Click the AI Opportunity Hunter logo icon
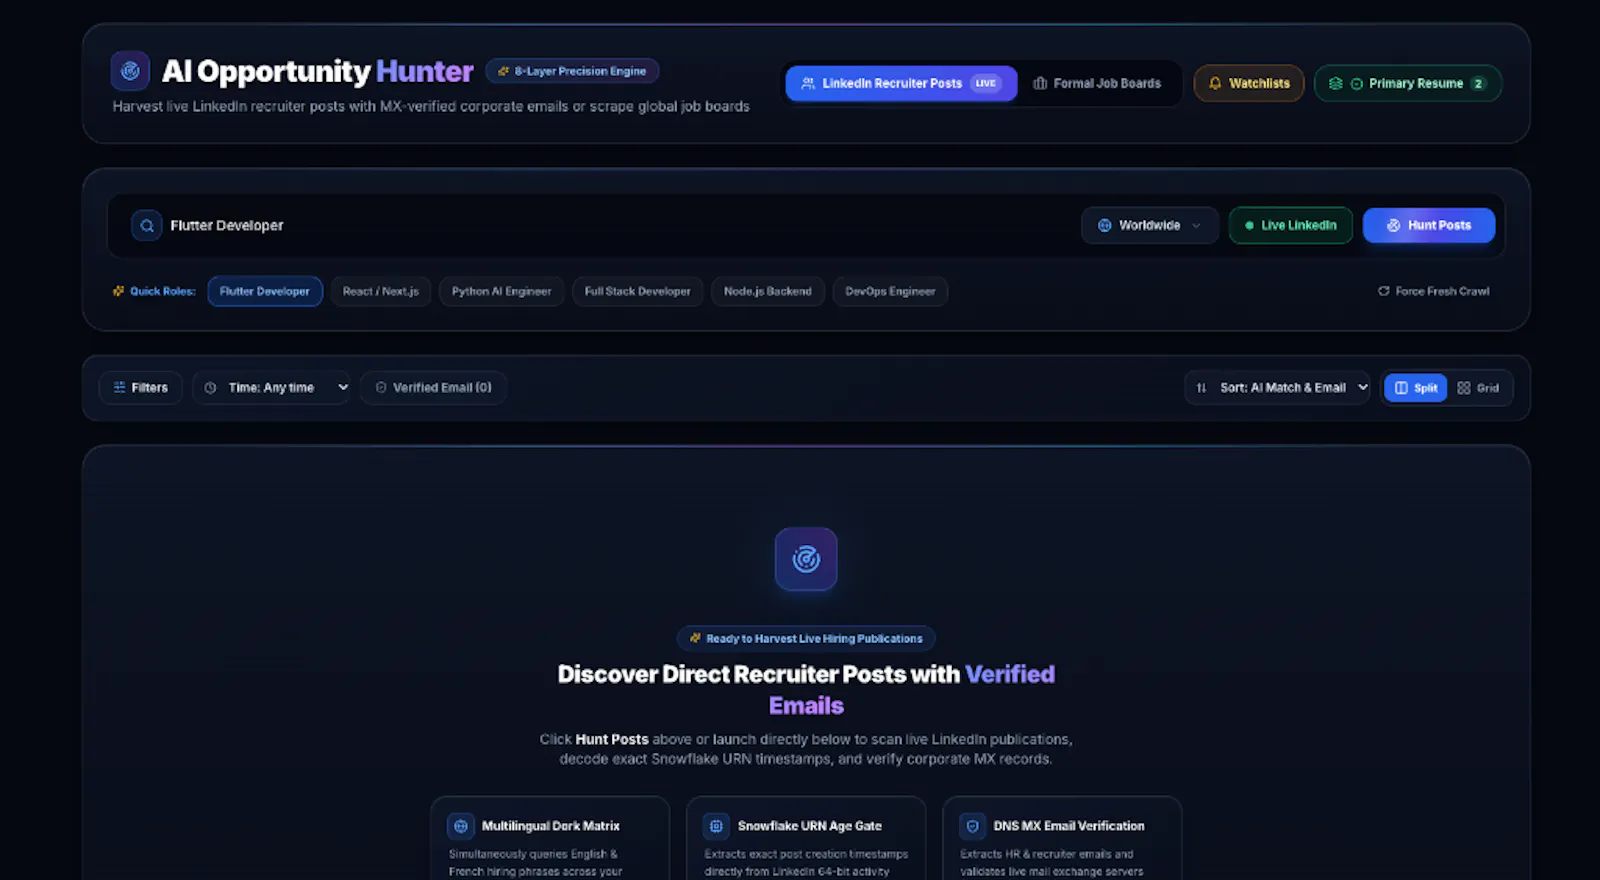Image resolution: width=1600 pixels, height=880 pixels. click(x=130, y=71)
